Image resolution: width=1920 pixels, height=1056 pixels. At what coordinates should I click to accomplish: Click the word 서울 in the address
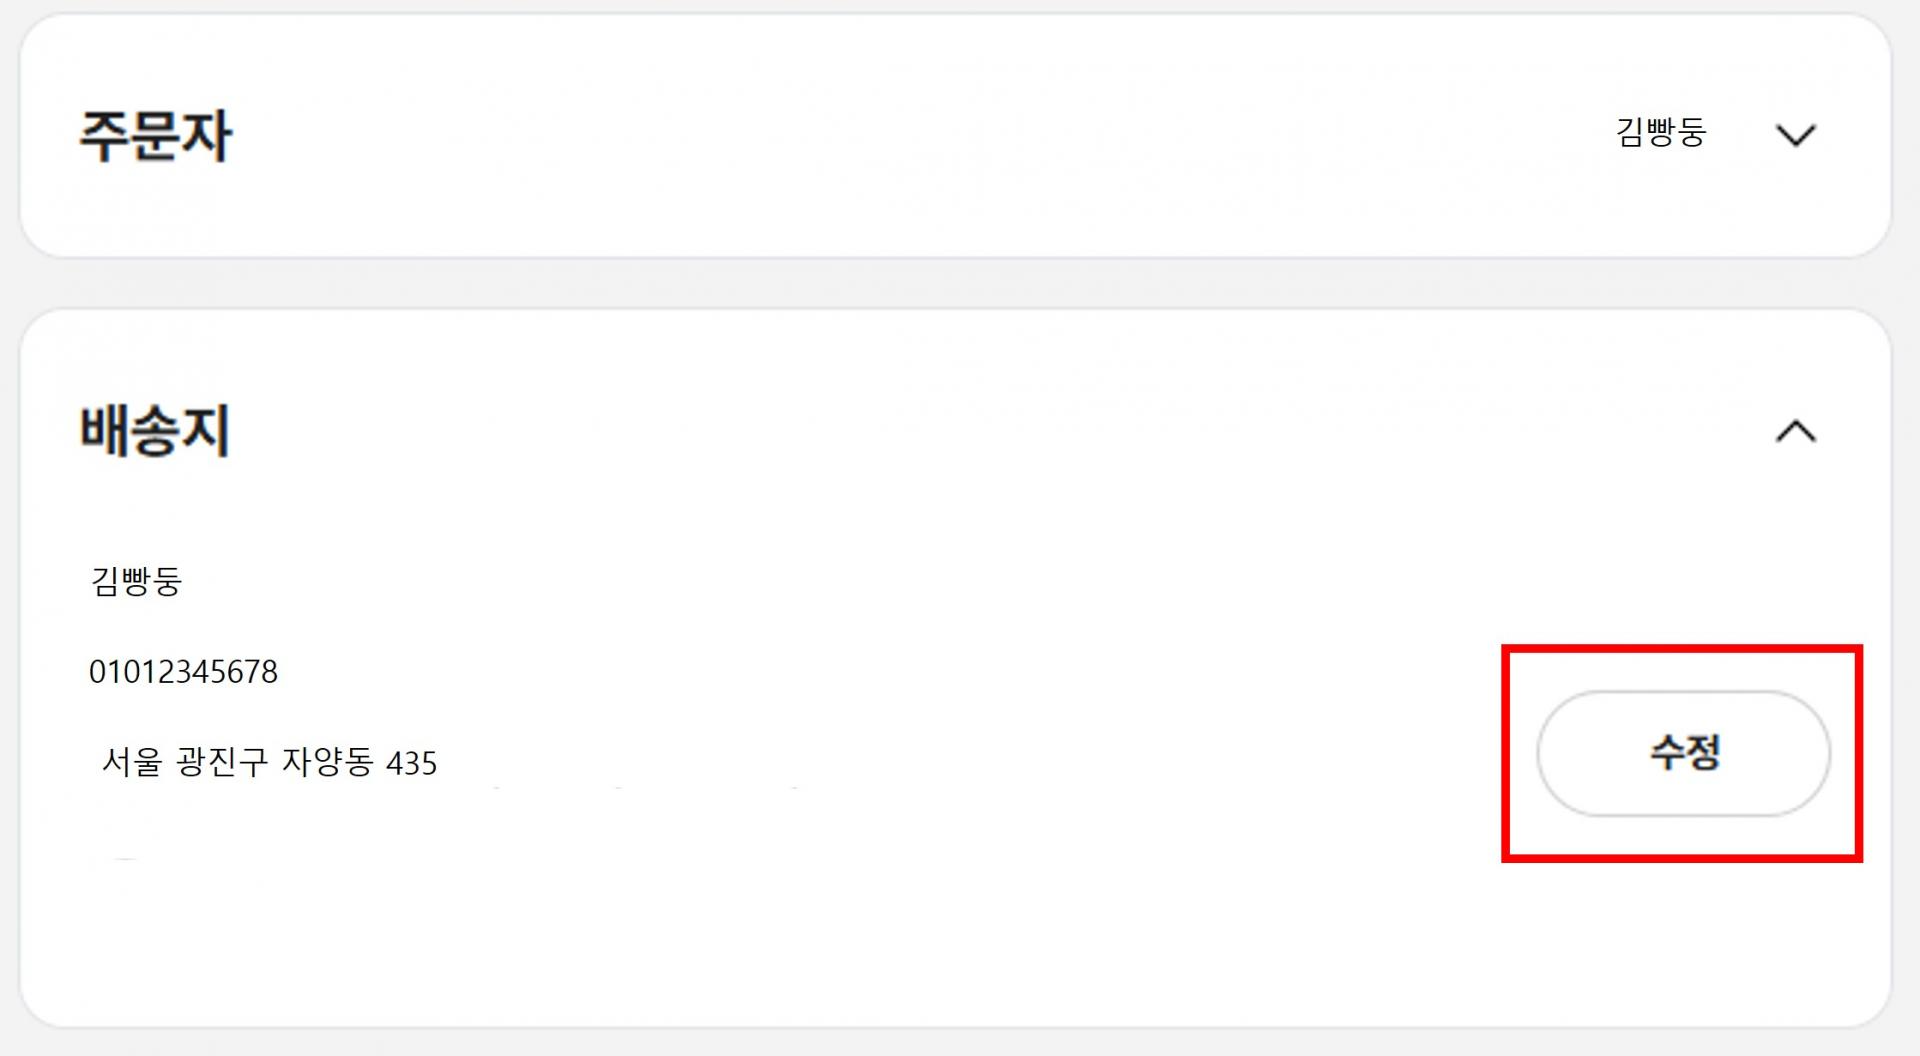point(131,763)
